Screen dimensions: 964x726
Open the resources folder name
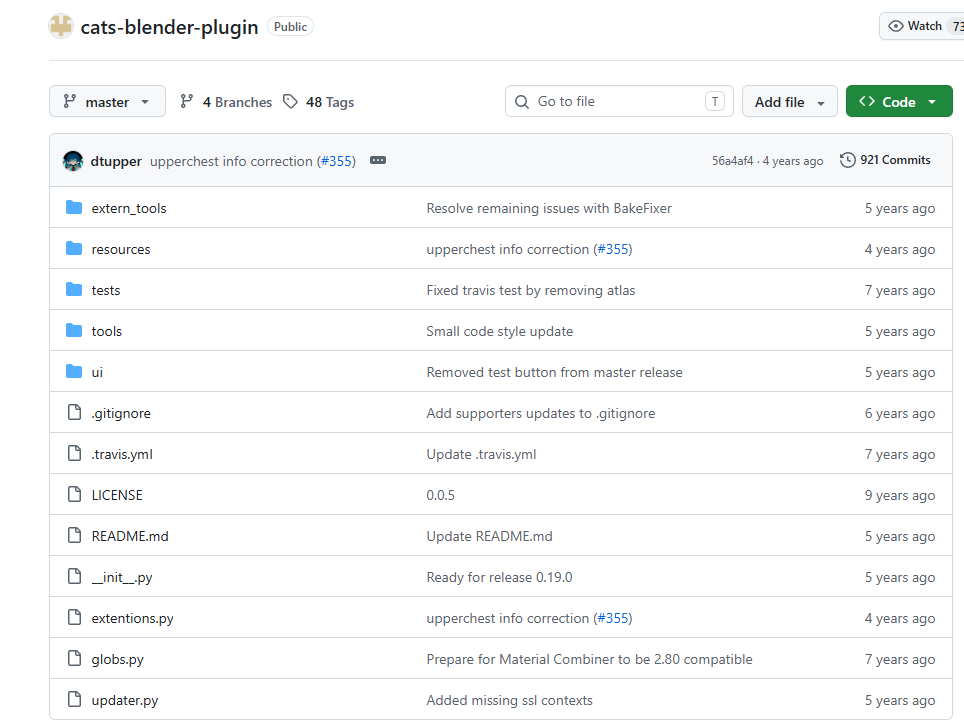[120, 250]
